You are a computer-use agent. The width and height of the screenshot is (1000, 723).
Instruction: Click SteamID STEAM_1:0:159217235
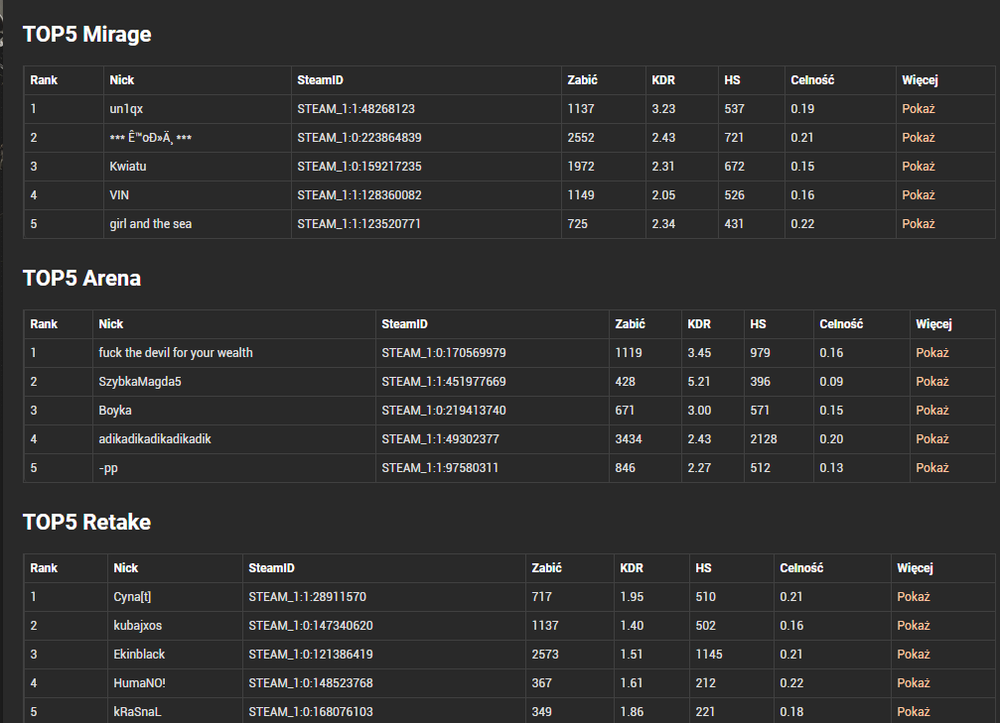point(359,166)
